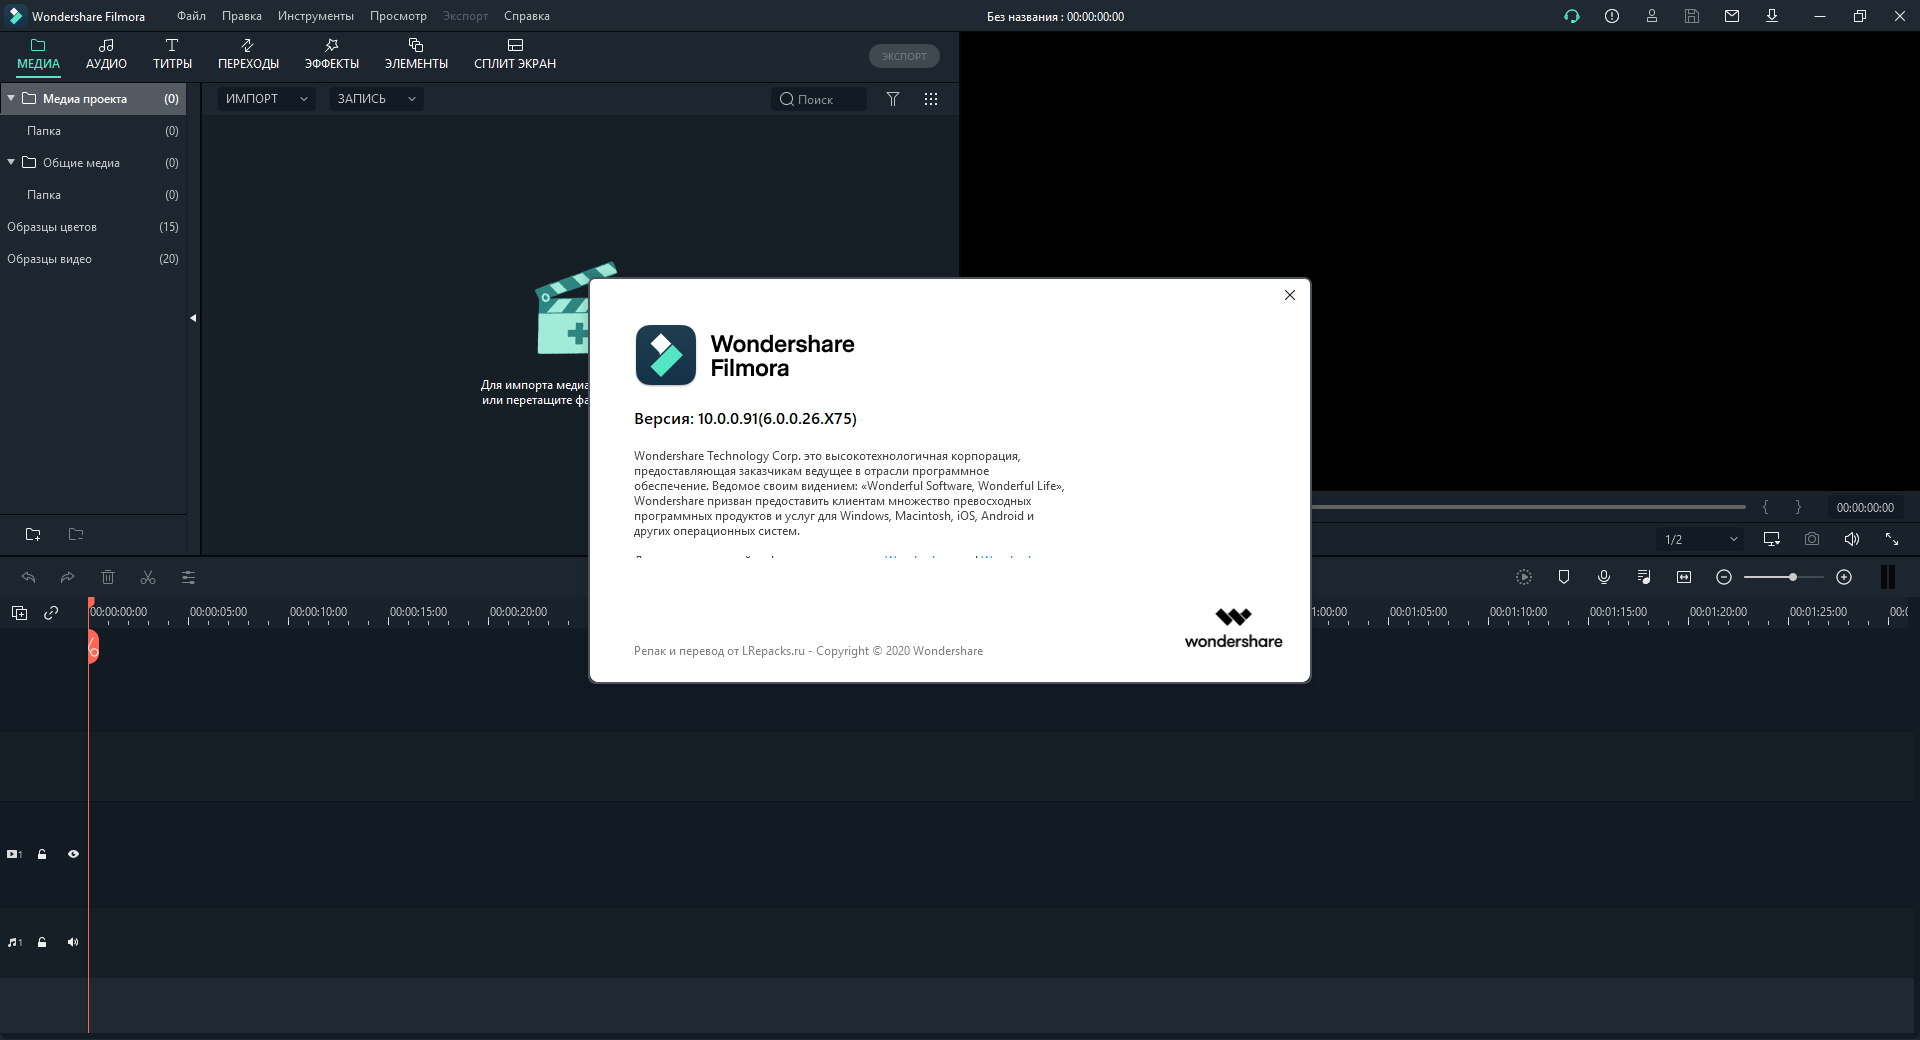Image resolution: width=1920 pixels, height=1040 pixels.
Task: Click add new folder icon at panel bottom
Action: click(x=33, y=534)
